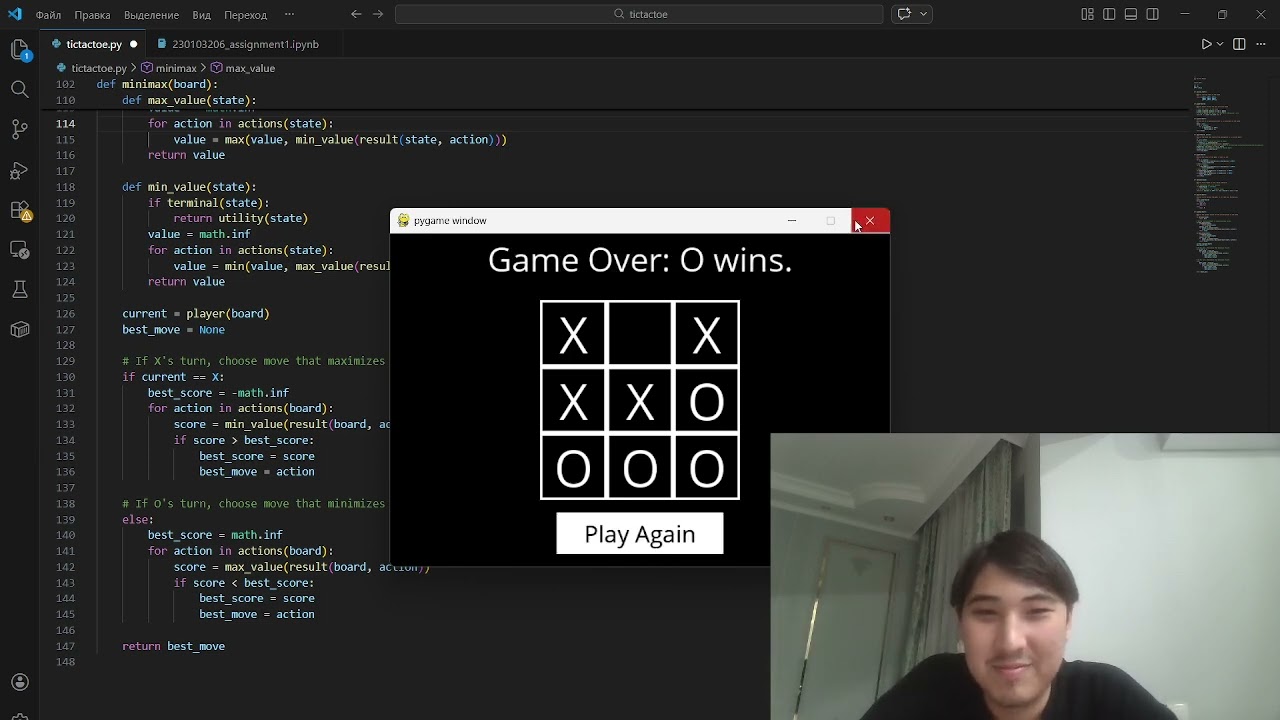Image resolution: width=1280 pixels, height=720 pixels.
Task: Click the tictactoe command search box
Action: coord(640,14)
